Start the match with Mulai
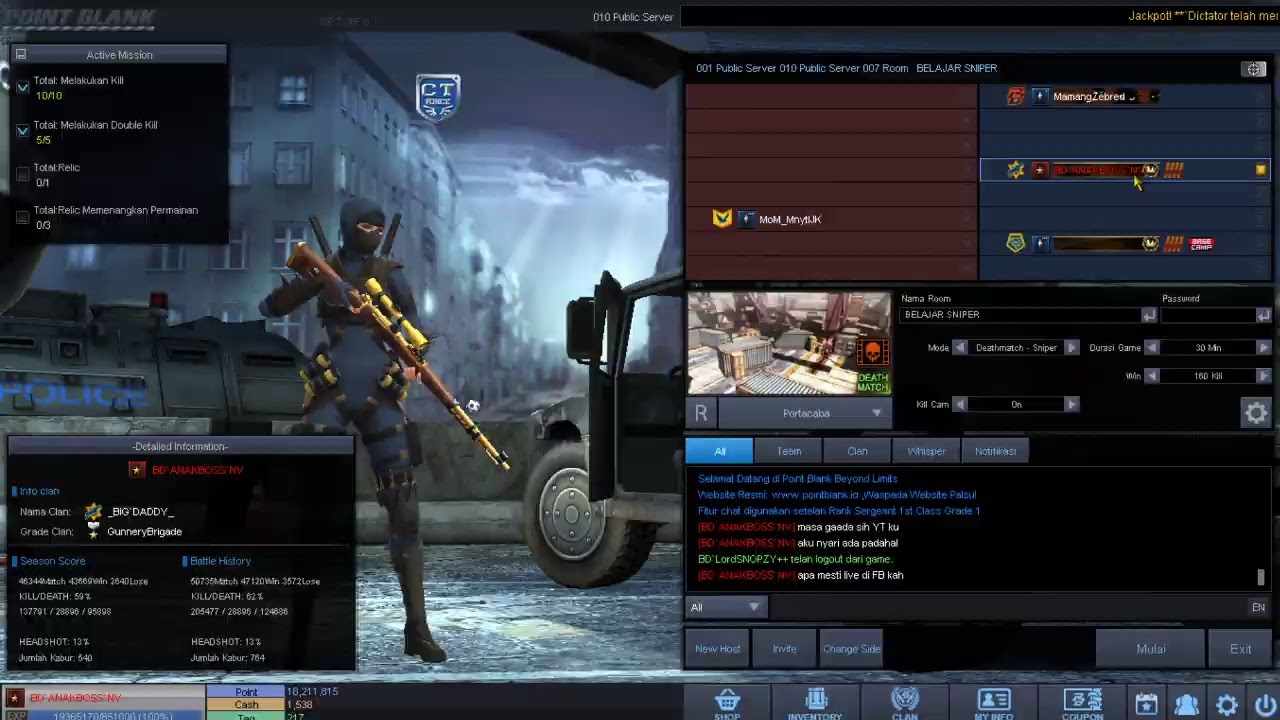The image size is (1280, 720). pyautogui.click(x=1151, y=649)
